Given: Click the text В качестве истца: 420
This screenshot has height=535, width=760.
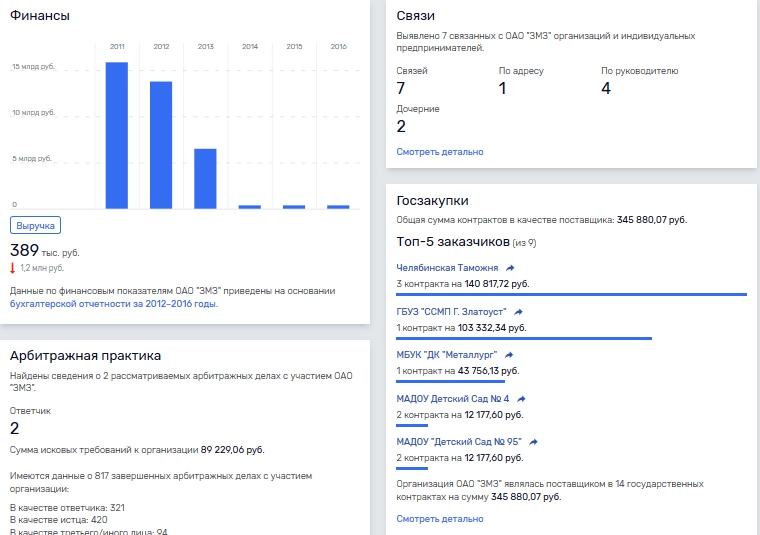Looking at the screenshot, I should (x=59, y=519).
